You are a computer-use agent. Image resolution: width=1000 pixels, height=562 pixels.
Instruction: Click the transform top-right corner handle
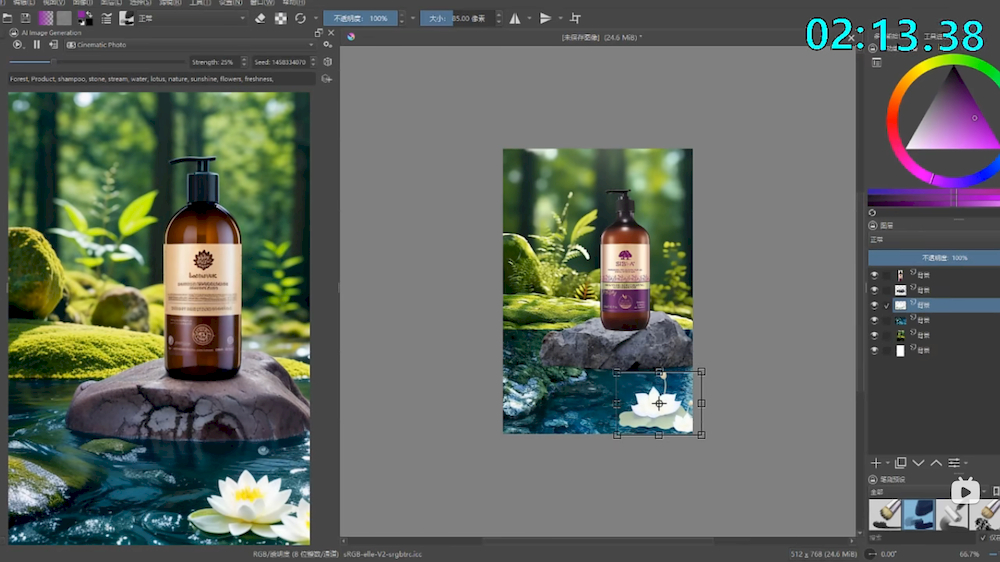[x=701, y=371]
